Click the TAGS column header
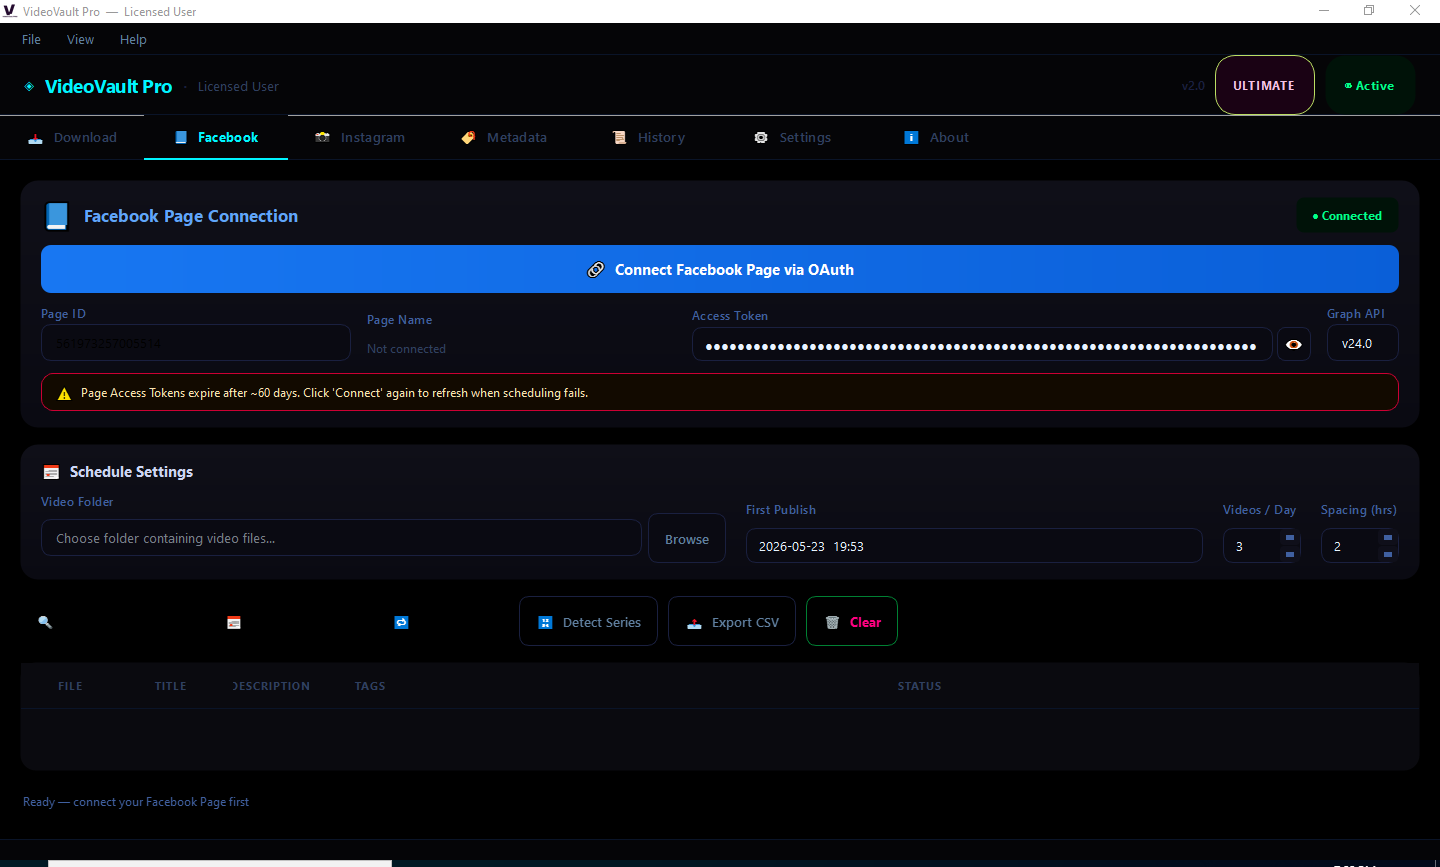1440x867 pixels. point(370,686)
